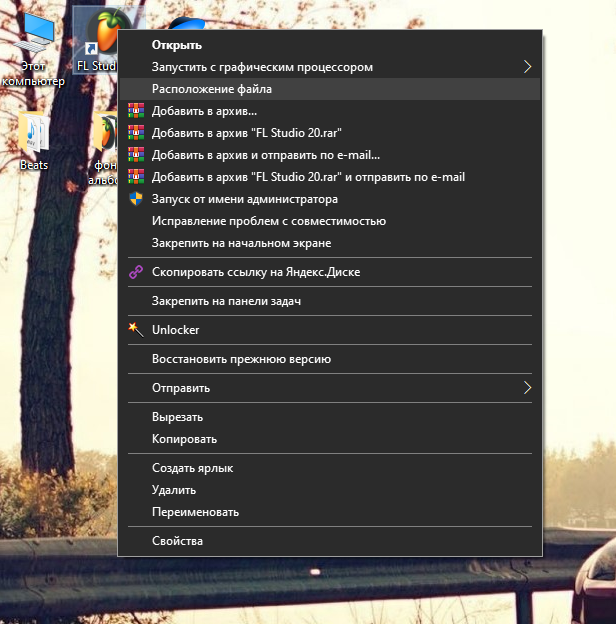
Task: Select 'Закрепить на начальном экране'
Action: [329, 243]
